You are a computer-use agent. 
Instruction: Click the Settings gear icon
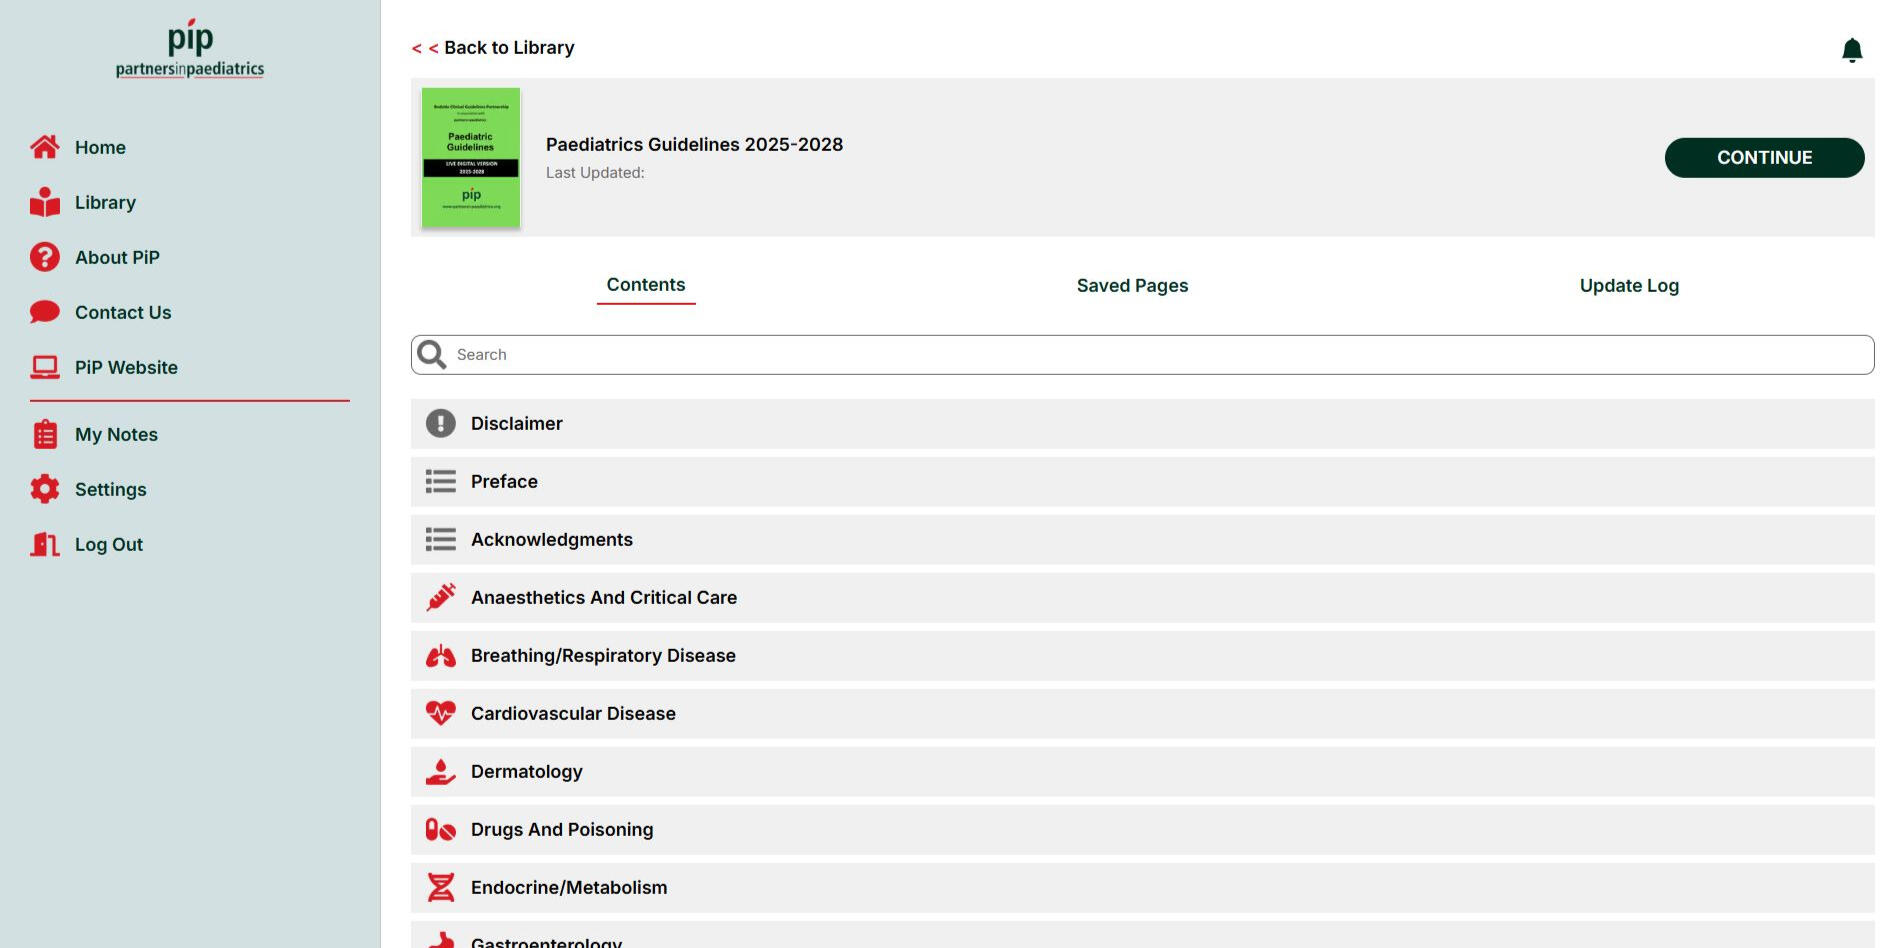click(x=44, y=489)
